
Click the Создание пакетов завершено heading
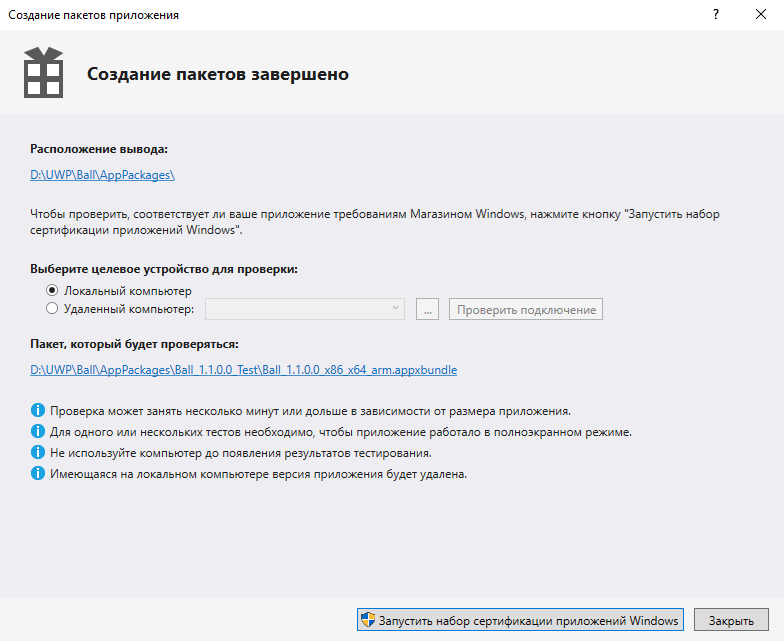pos(218,74)
